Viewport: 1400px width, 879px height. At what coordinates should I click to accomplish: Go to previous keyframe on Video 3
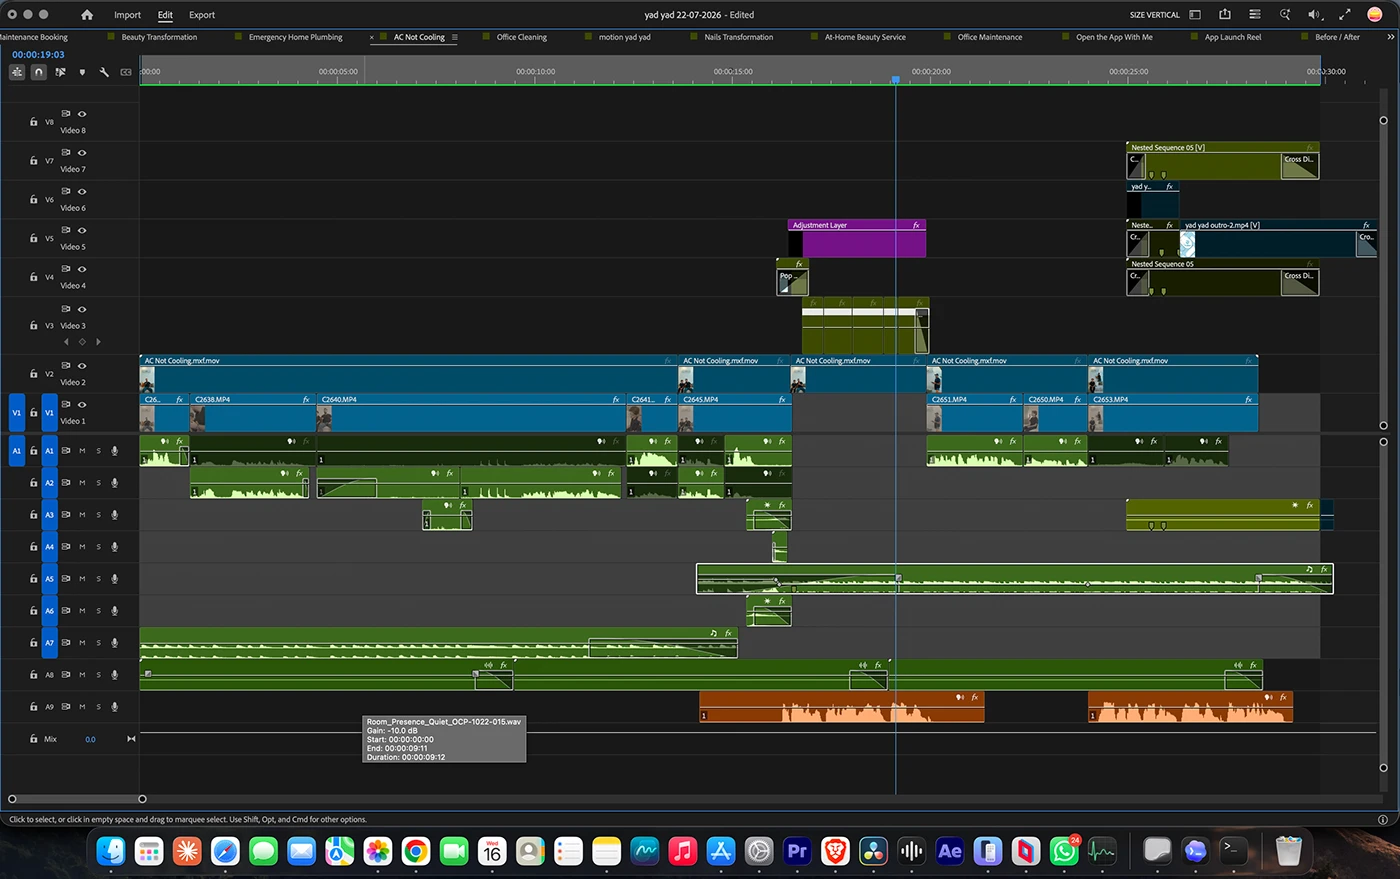click(67, 342)
